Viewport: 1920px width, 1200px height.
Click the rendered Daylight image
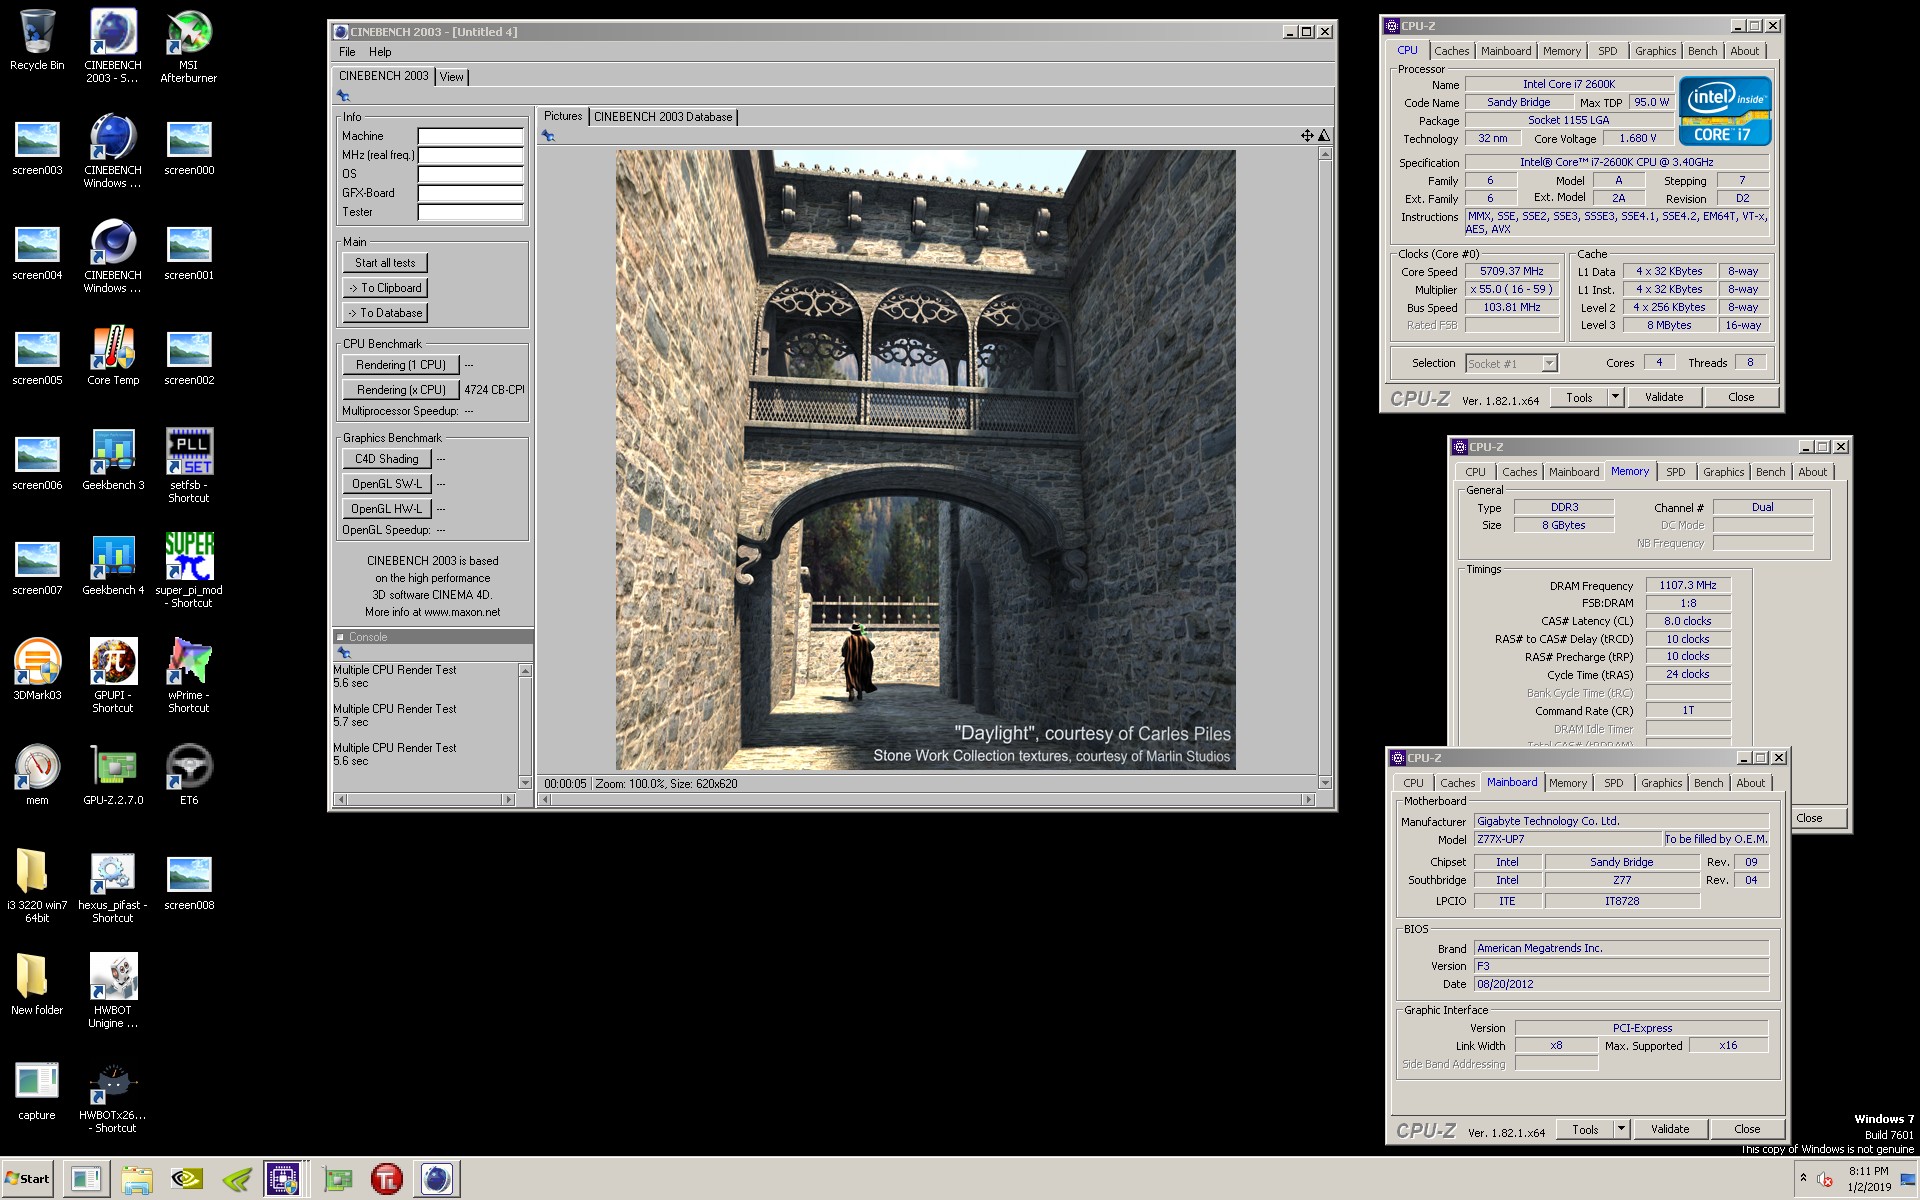click(x=925, y=460)
